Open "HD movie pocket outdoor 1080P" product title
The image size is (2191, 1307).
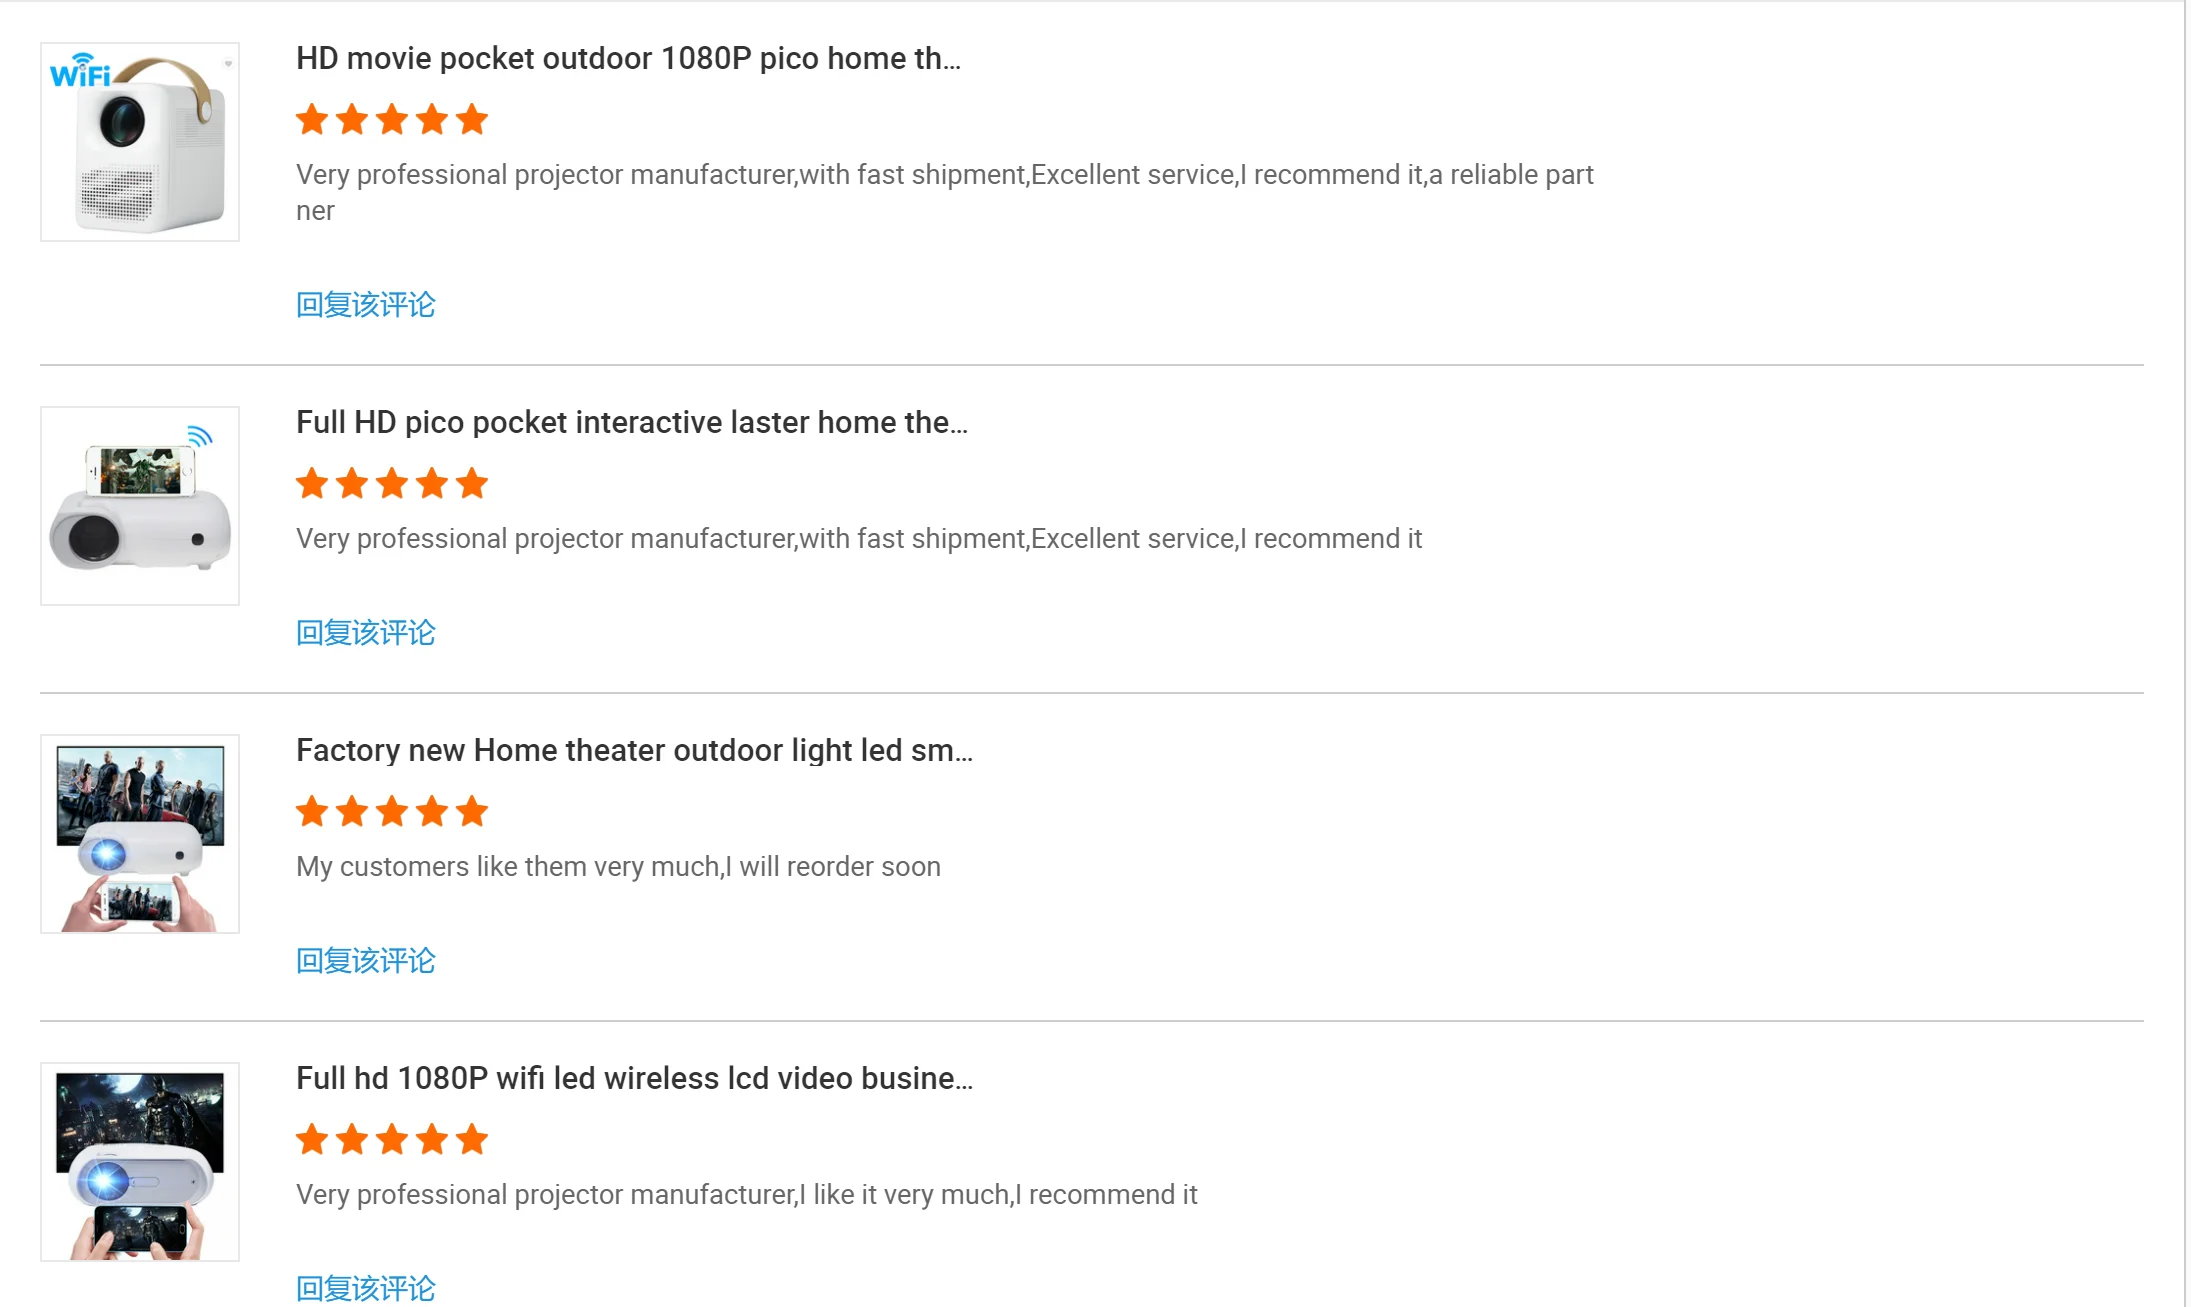click(x=628, y=59)
